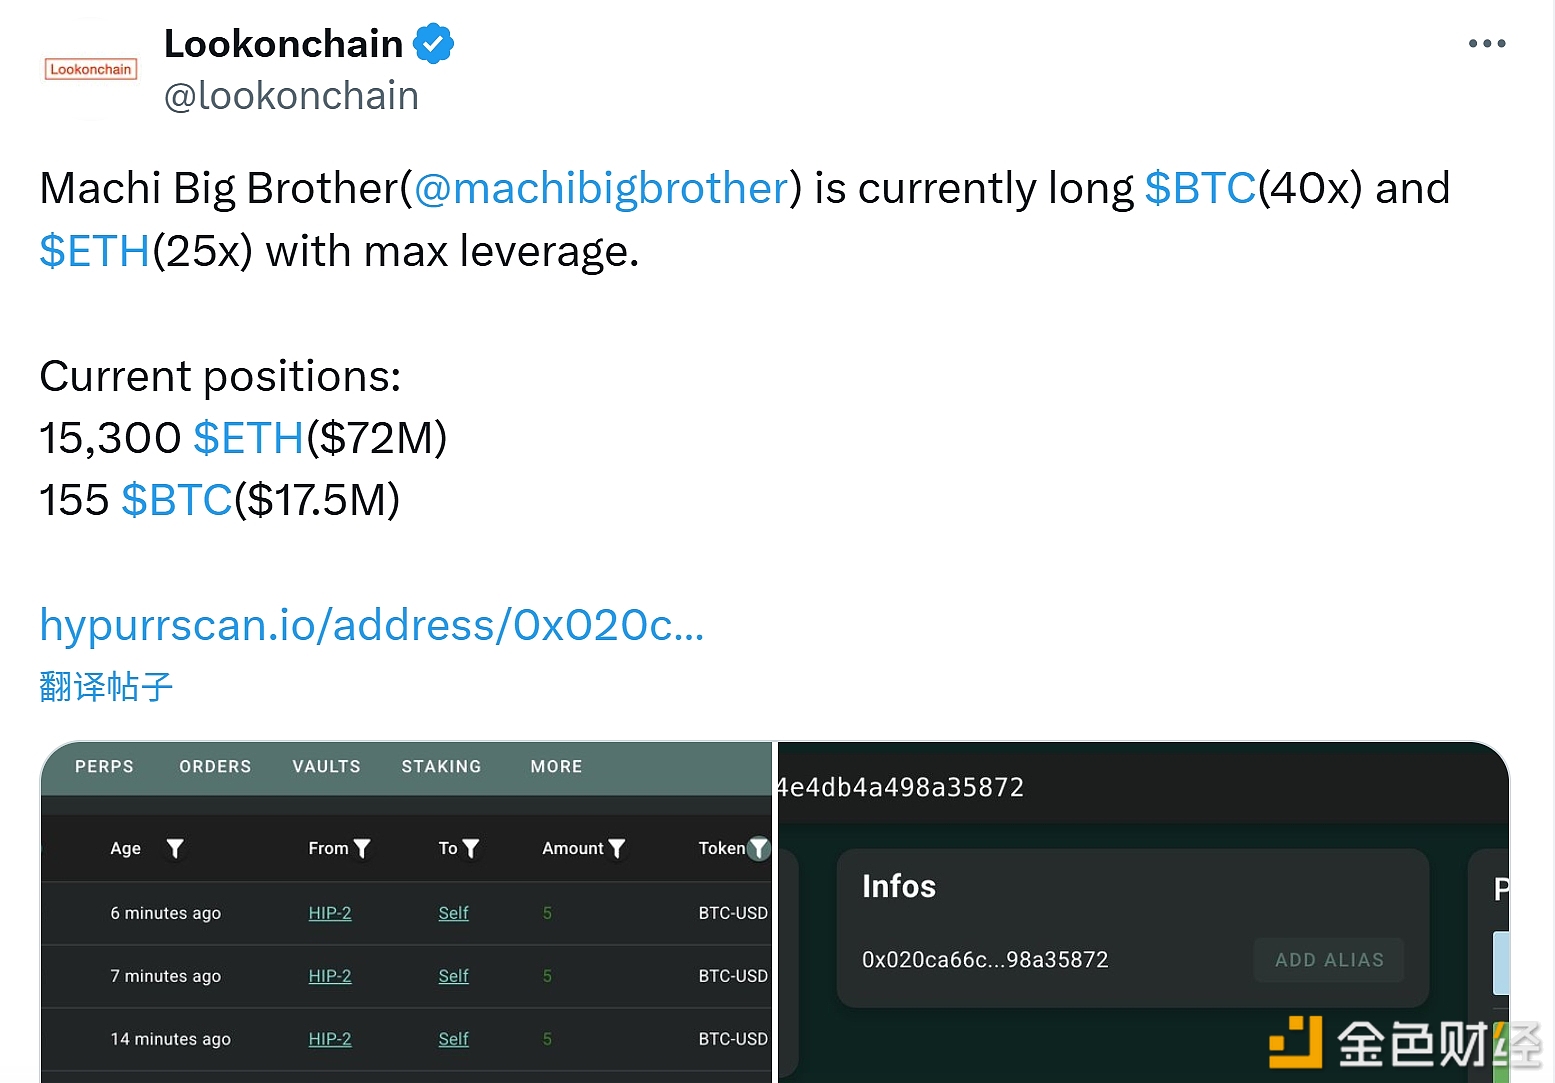Open the @machibigbrother mention link
The width and height of the screenshot is (1555, 1083).
(x=601, y=188)
